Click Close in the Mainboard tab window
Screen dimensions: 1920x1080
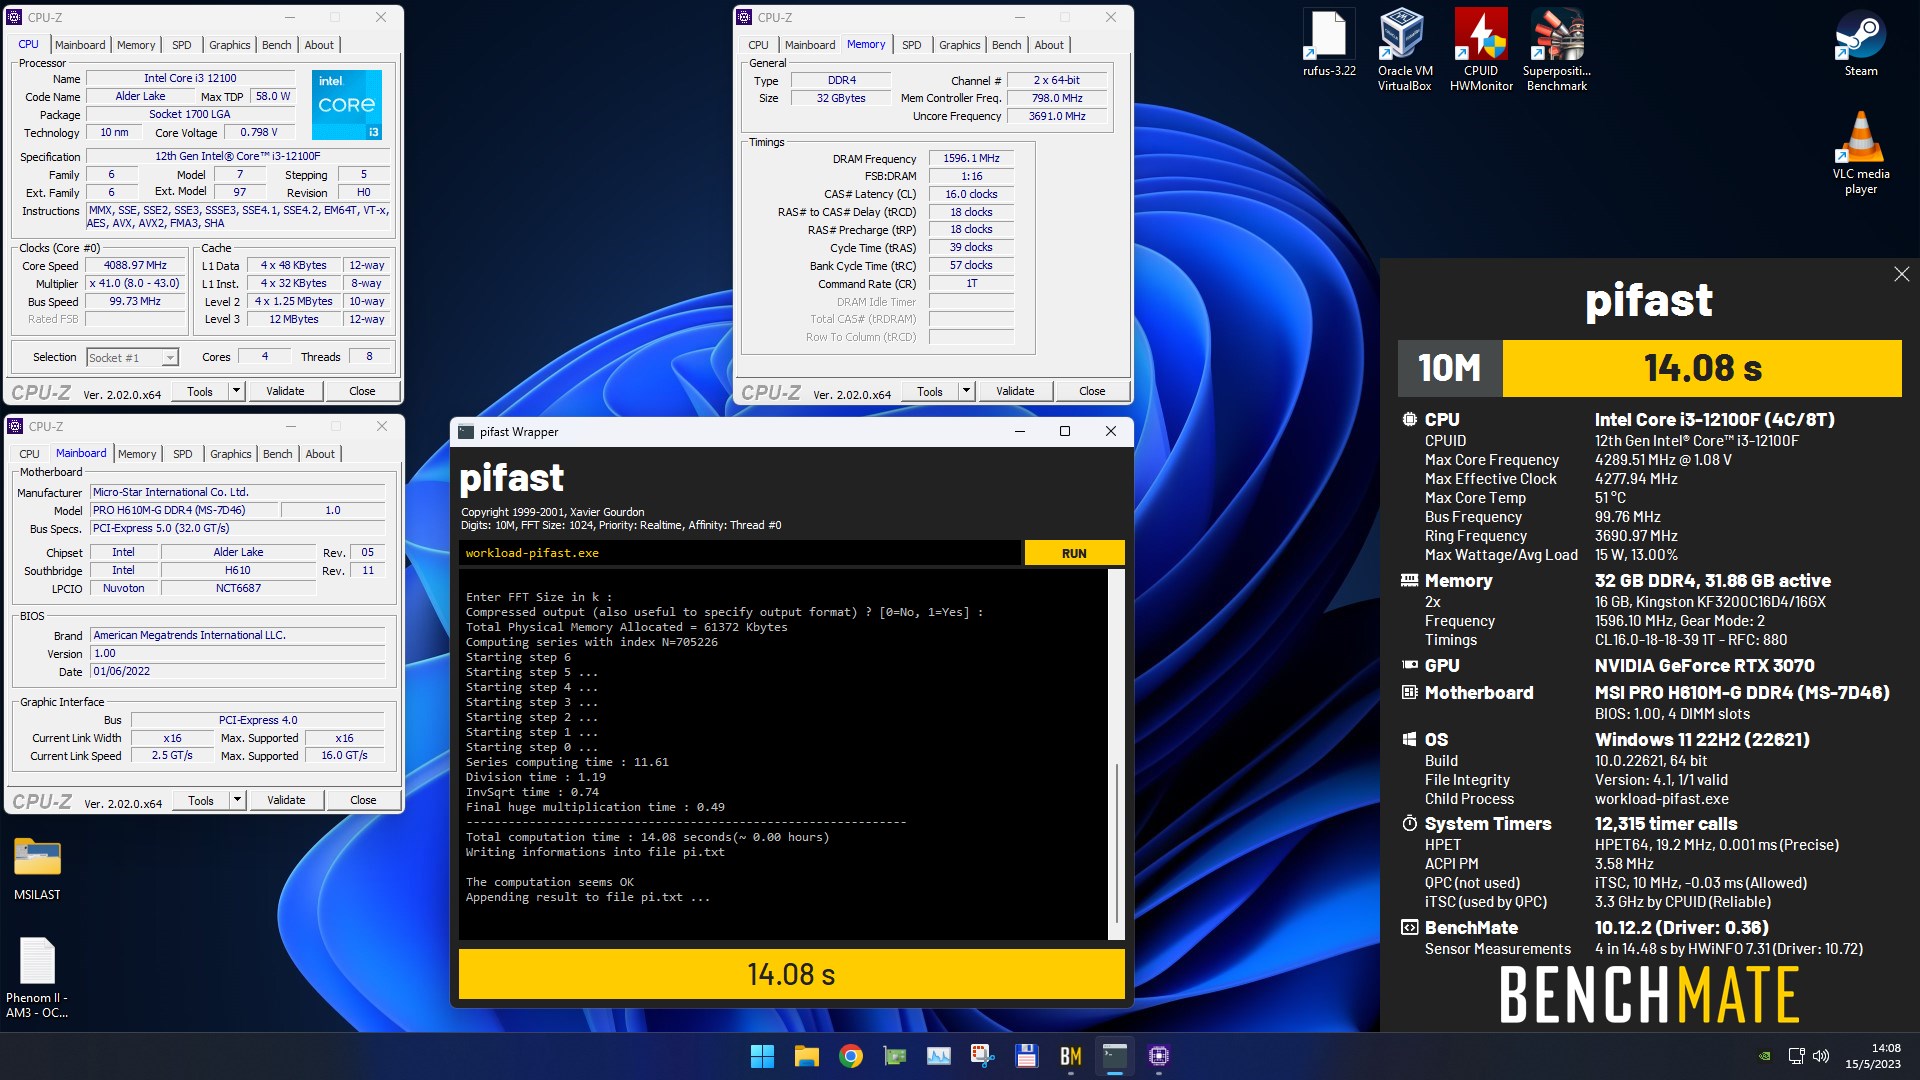point(363,800)
